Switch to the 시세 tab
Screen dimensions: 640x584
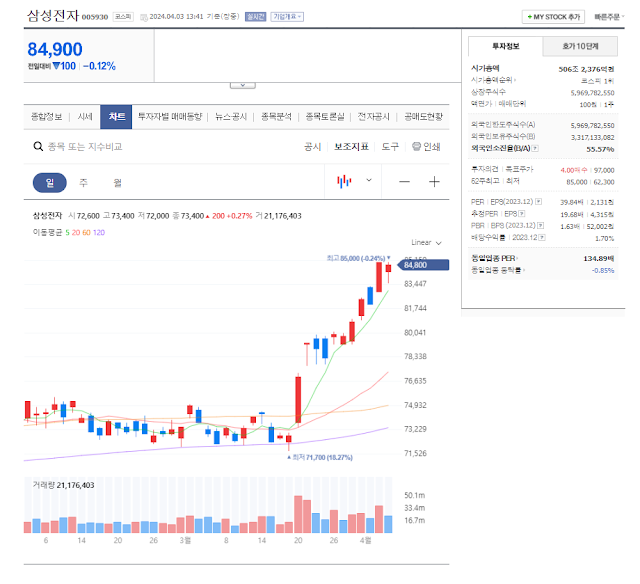pyautogui.click(x=85, y=117)
